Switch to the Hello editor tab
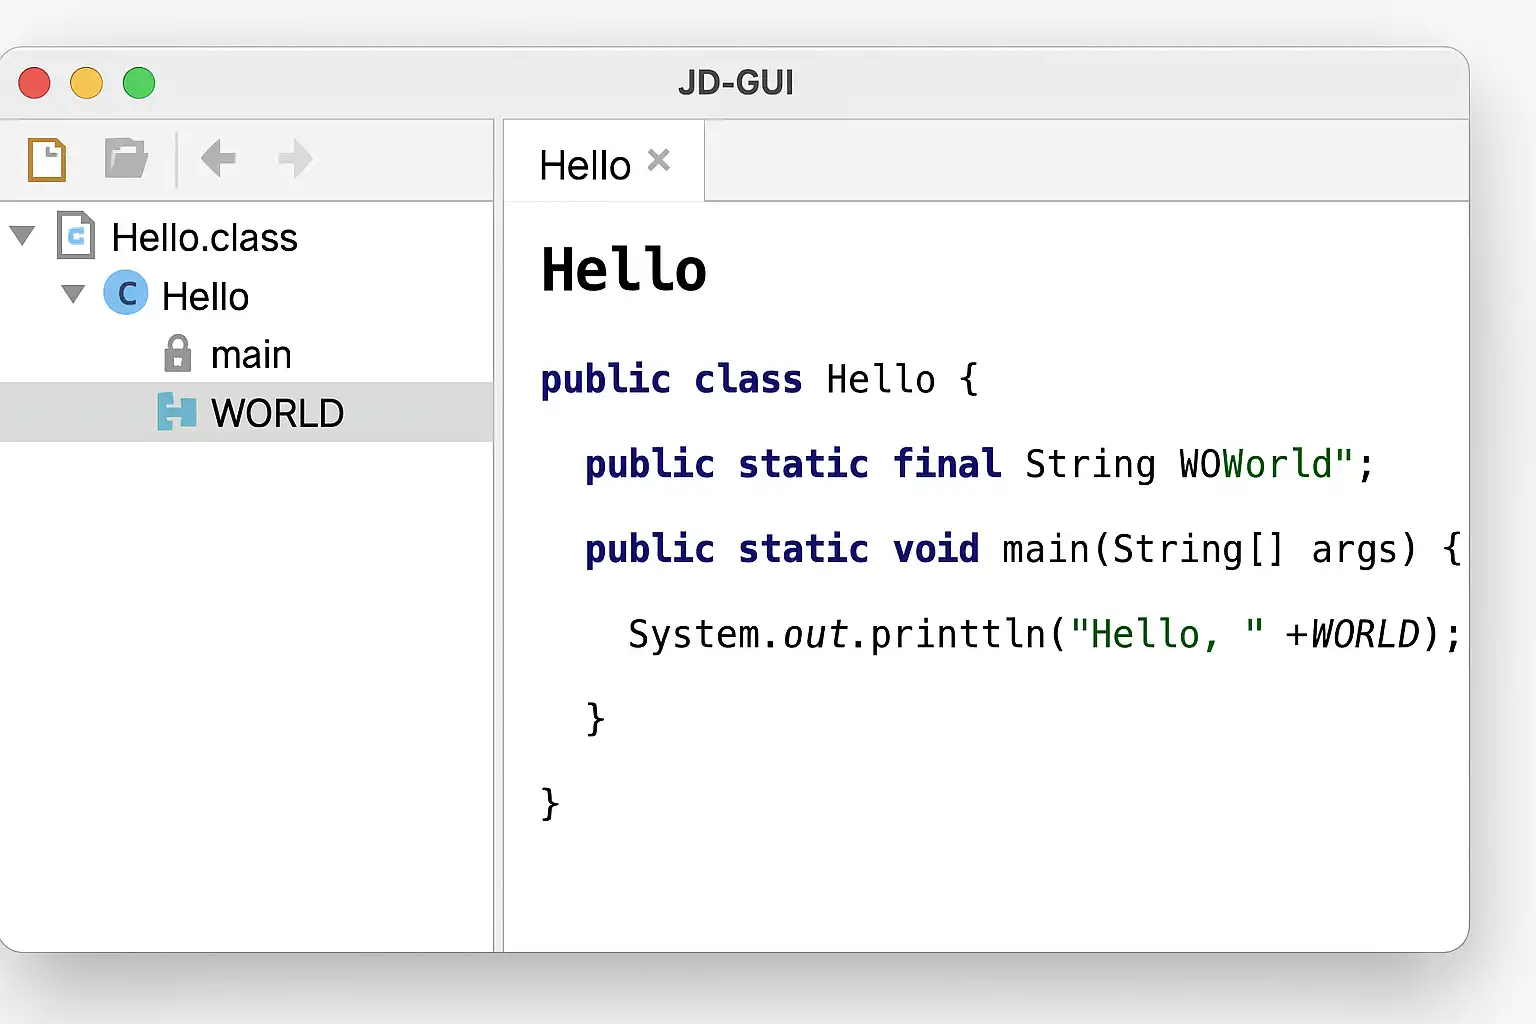Viewport: 1536px width, 1024px height. pyautogui.click(x=585, y=165)
